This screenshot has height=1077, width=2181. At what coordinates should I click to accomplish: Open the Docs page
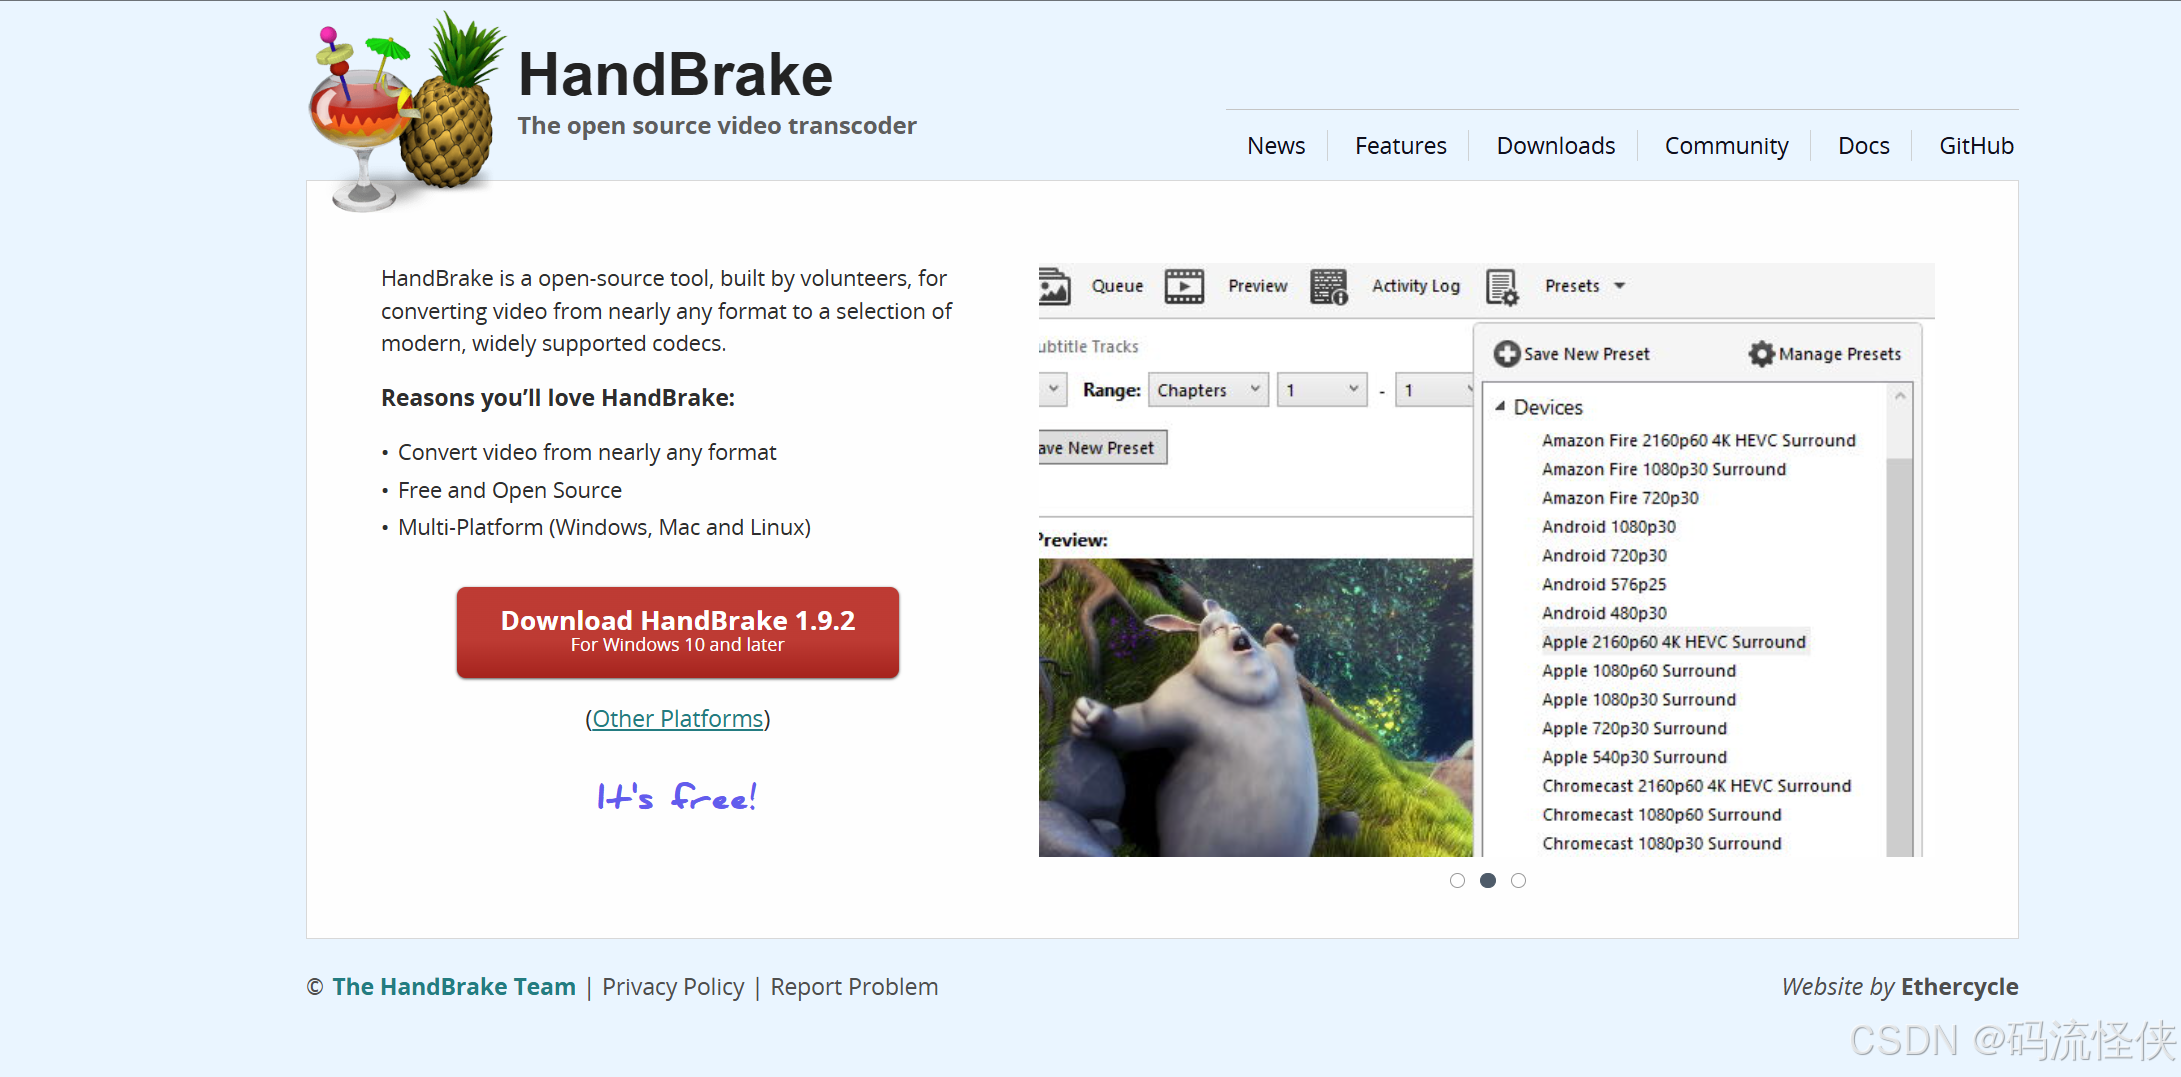point(1863,146)
